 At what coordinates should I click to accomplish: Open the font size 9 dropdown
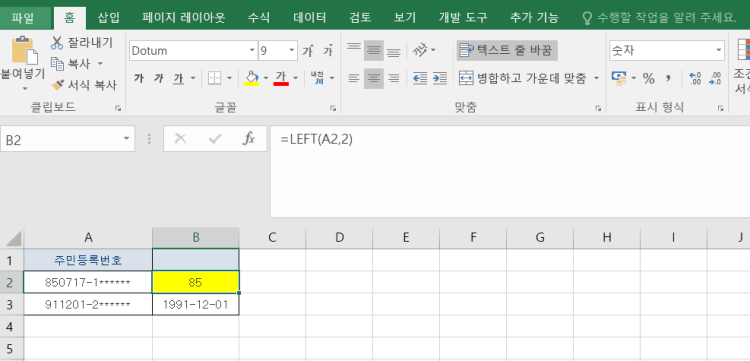292,50
